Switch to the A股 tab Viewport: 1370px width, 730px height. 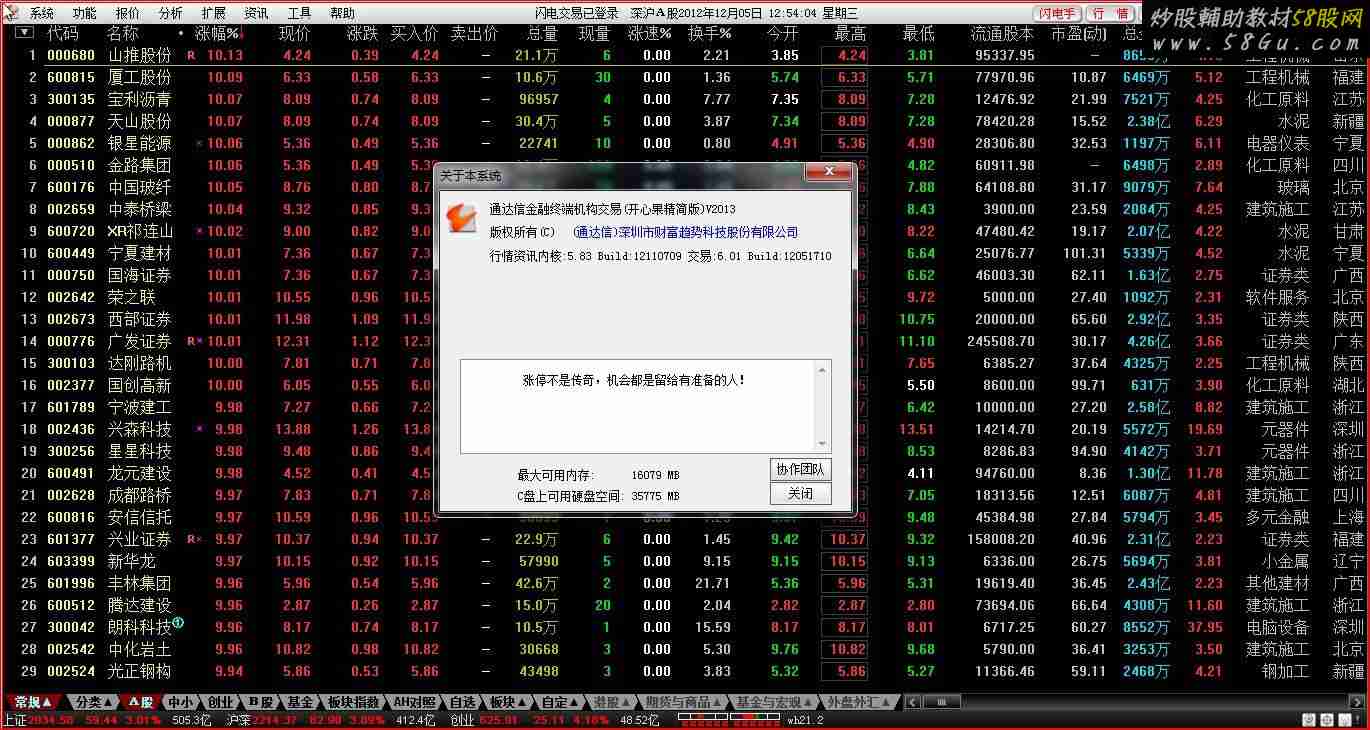click(140, 702)
